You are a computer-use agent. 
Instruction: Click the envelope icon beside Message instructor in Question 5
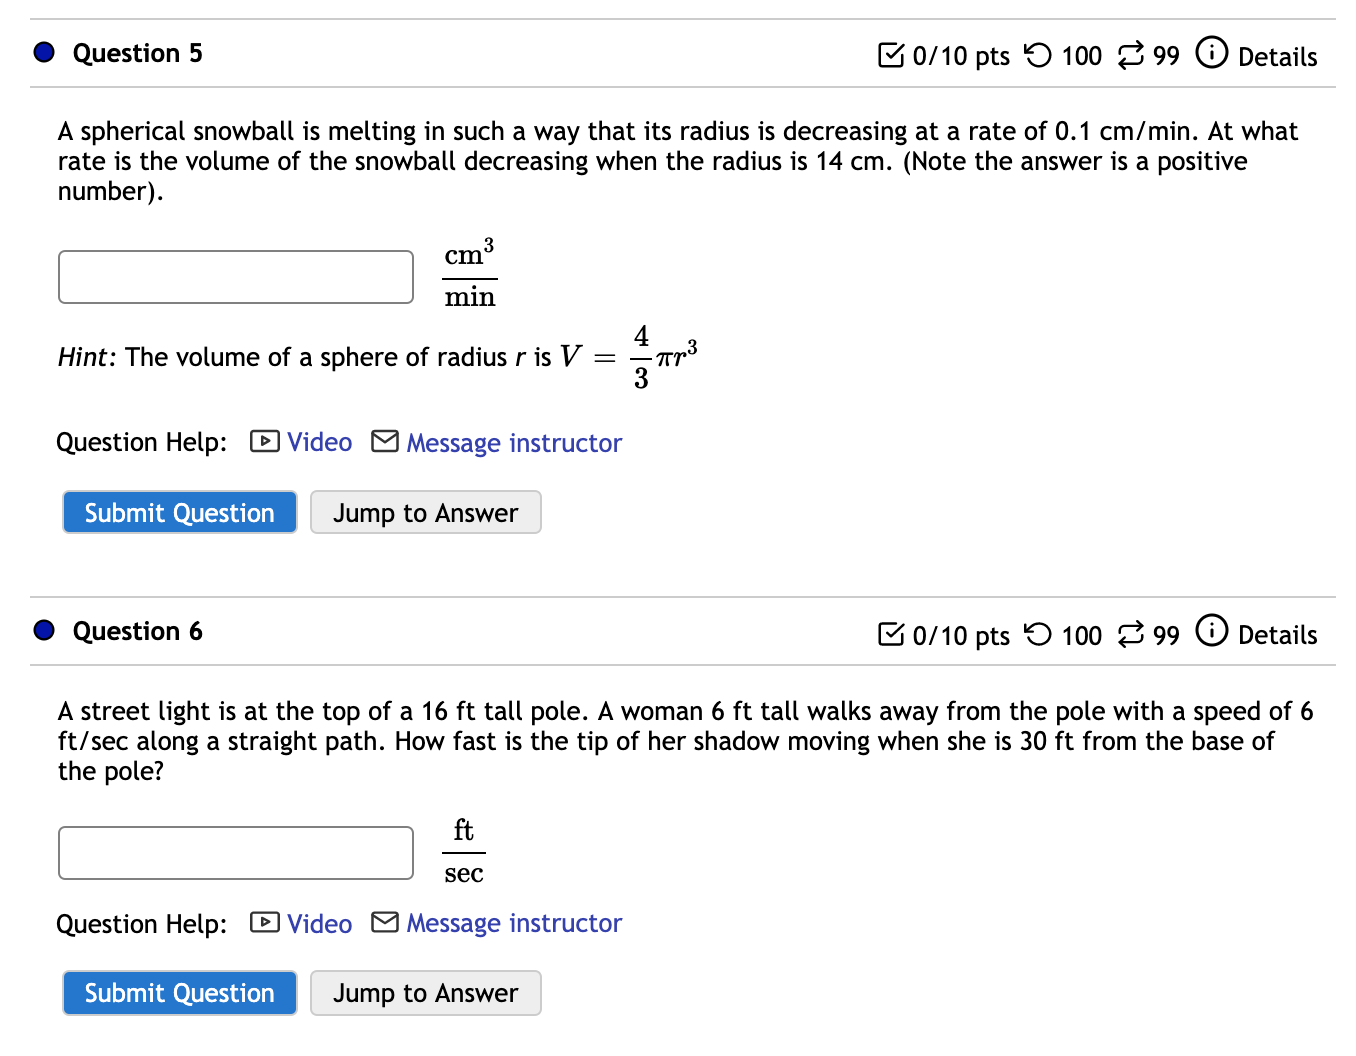(384, 441)
